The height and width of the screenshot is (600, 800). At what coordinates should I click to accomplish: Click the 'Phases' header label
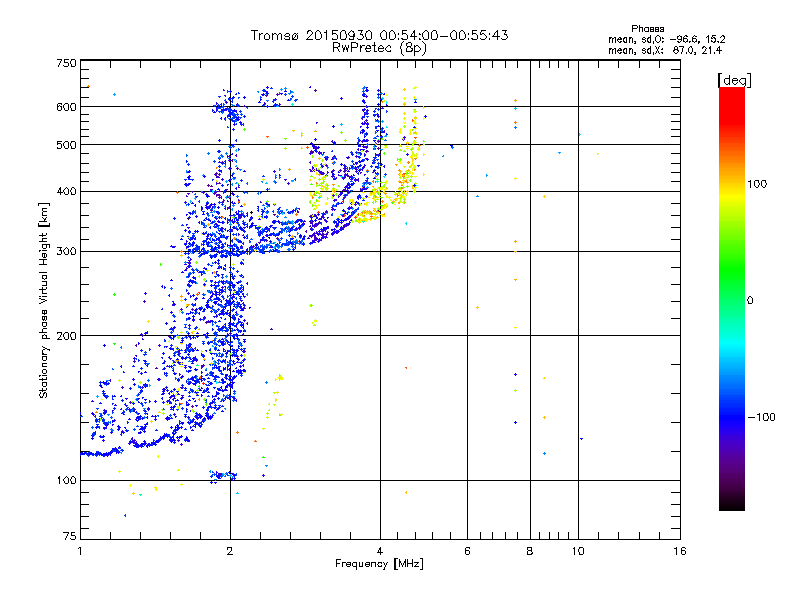647,29
